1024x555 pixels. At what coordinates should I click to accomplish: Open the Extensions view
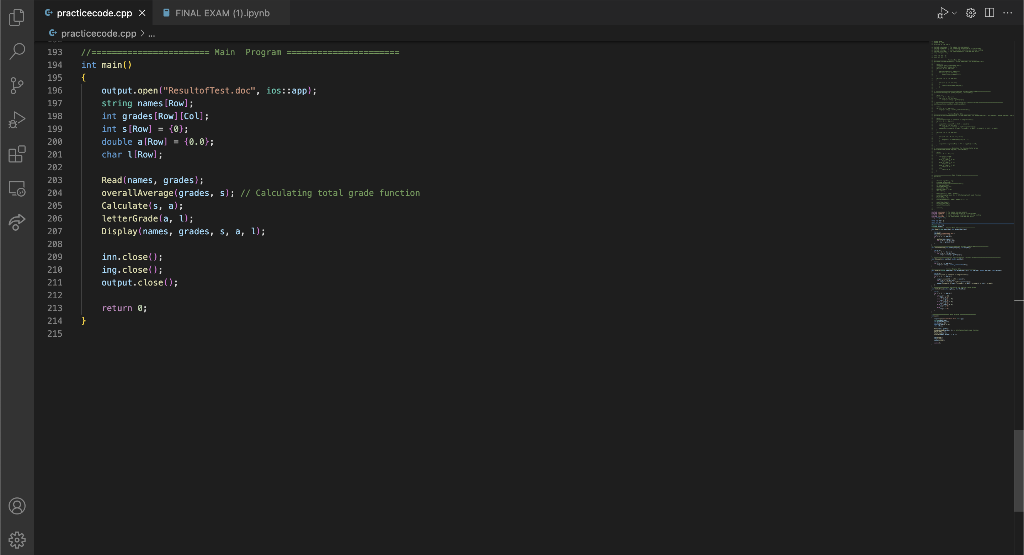pyautogui.click(x=17, y=154)
